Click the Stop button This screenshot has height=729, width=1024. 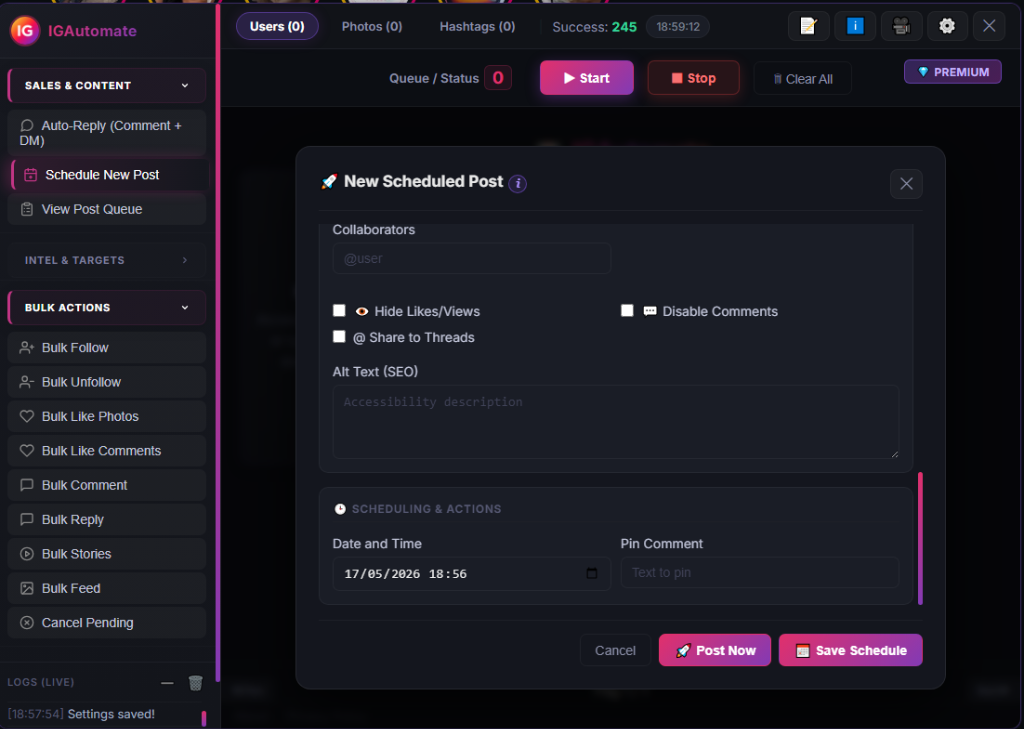(694, 78)
